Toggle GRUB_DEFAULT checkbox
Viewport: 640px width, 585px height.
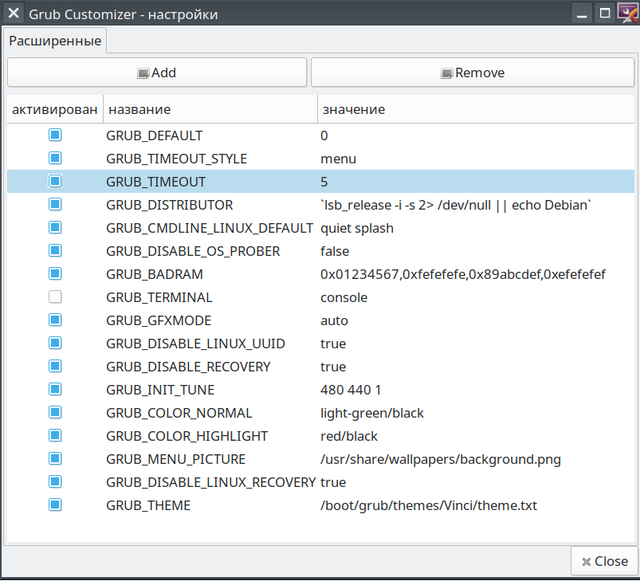pyautogui.click(x=55, y=135)
